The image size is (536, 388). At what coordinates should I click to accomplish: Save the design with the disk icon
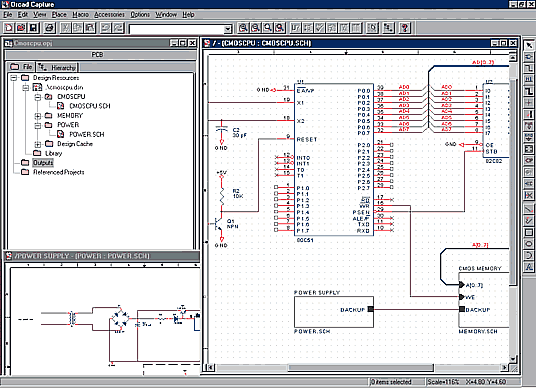[x=34, y=28]
